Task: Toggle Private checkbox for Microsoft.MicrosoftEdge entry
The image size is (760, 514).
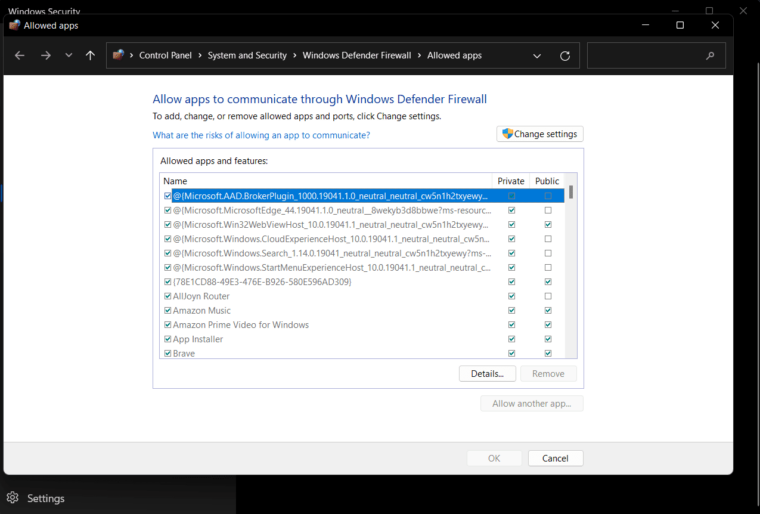Action: [x=511, y=210]
